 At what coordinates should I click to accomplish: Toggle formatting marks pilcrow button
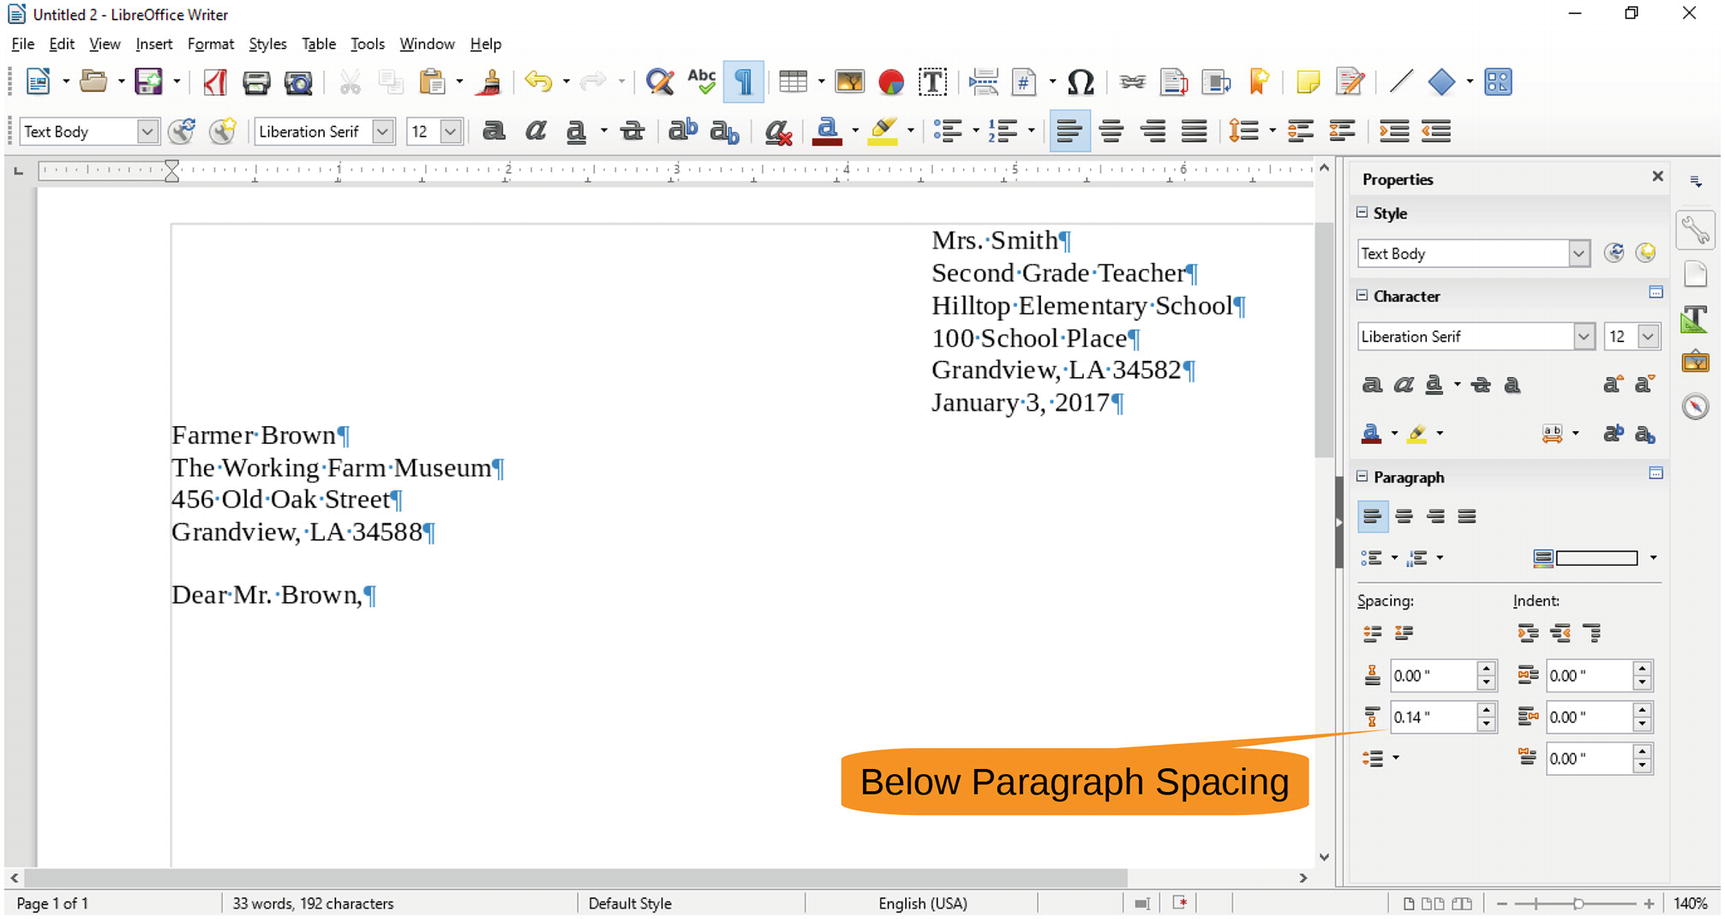[744, 82]
